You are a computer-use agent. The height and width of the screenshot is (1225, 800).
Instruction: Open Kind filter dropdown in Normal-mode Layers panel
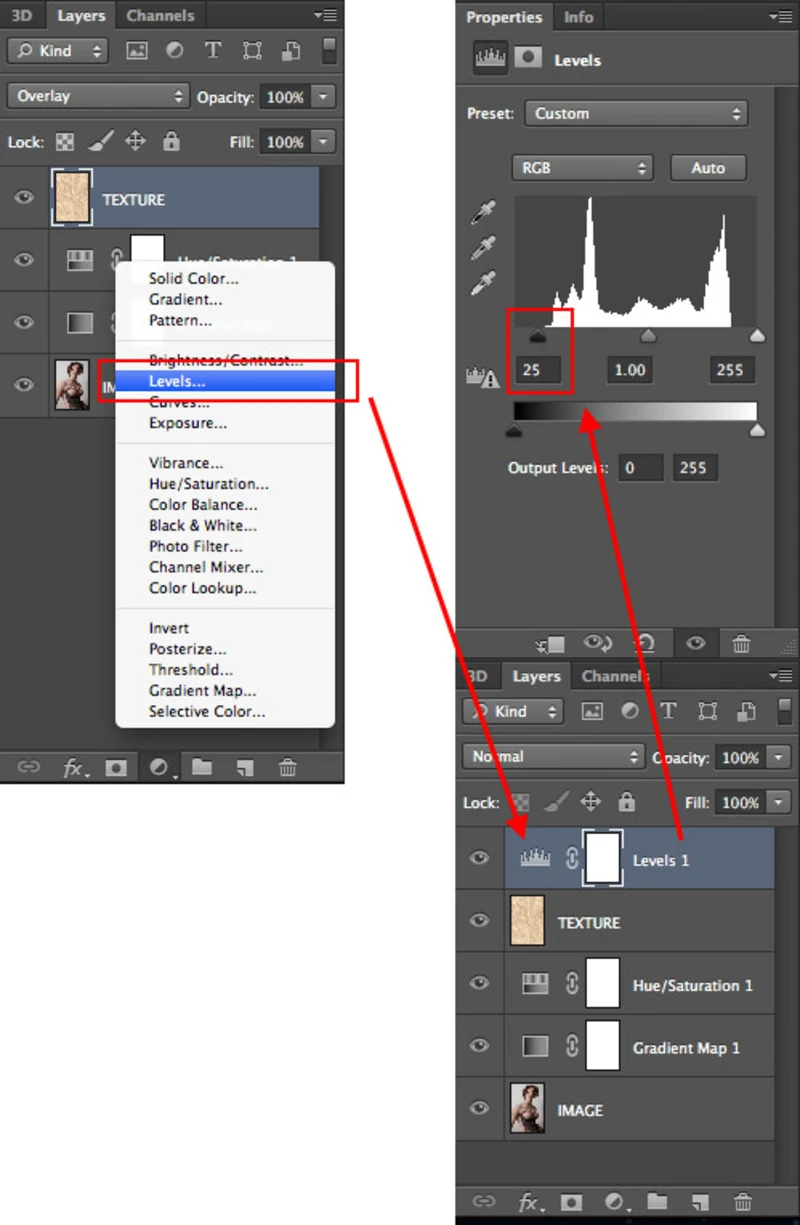tap(512, 711)
